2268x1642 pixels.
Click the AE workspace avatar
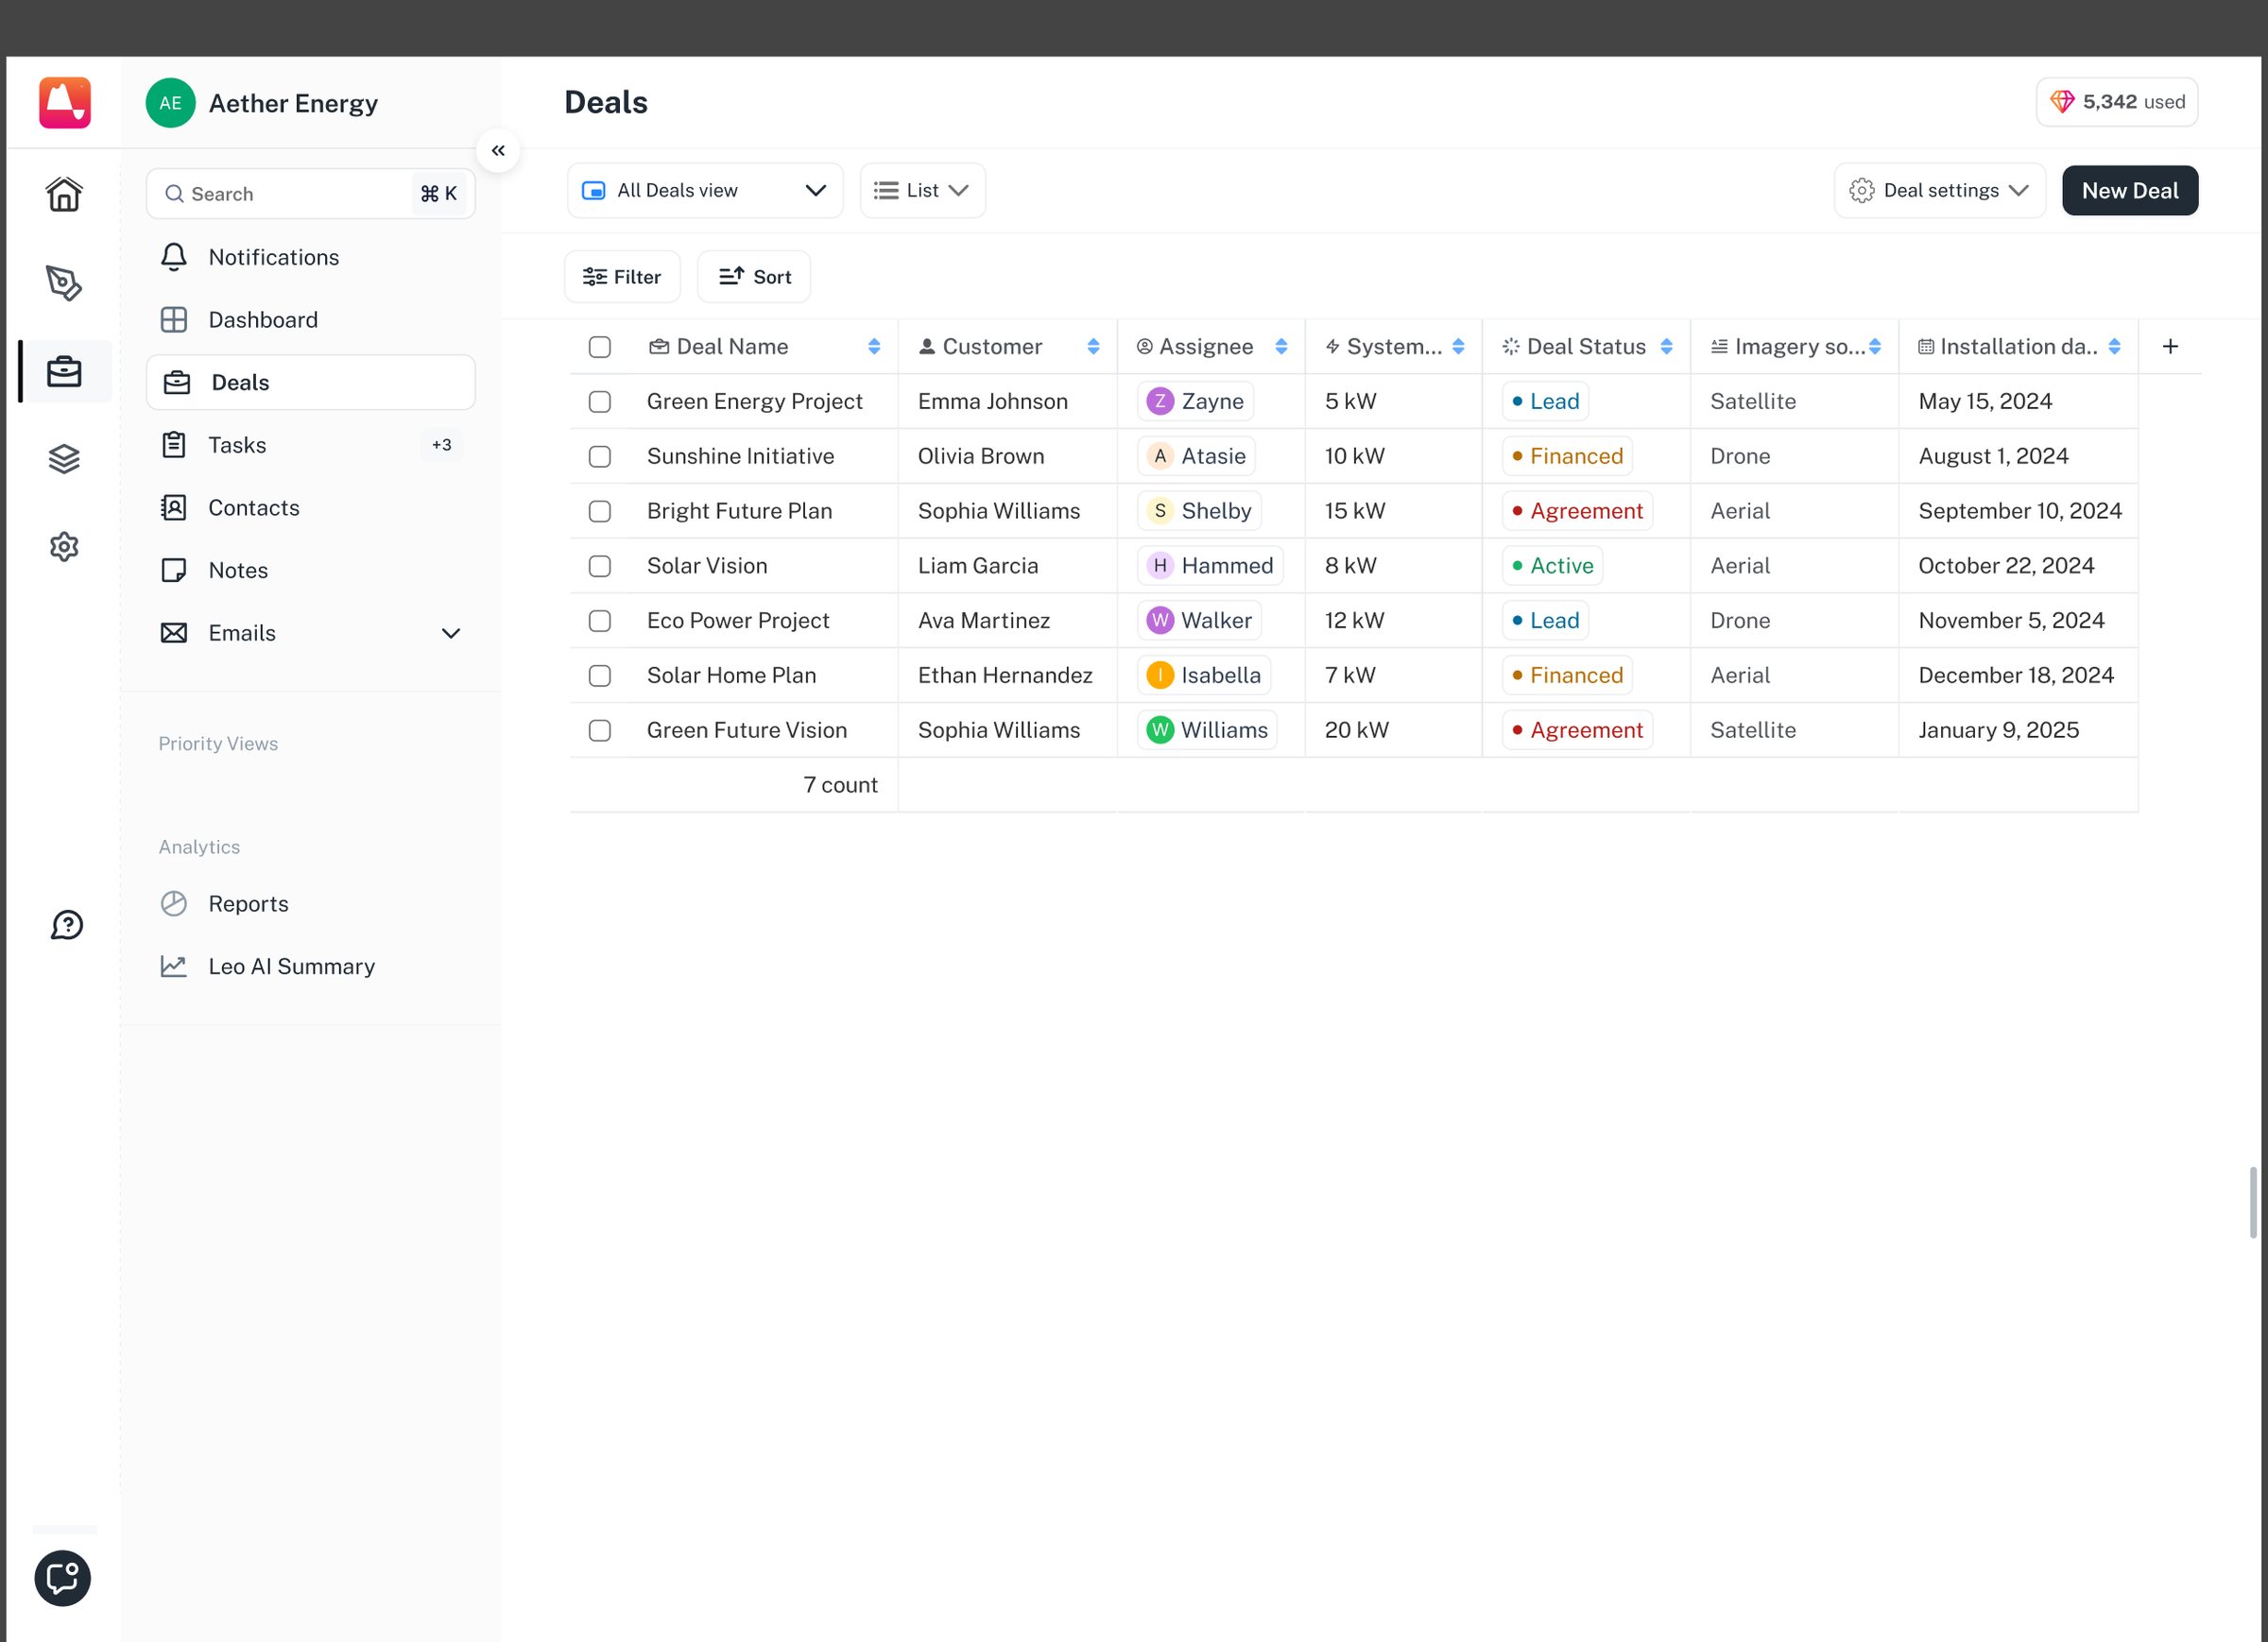tap(170, 103)
